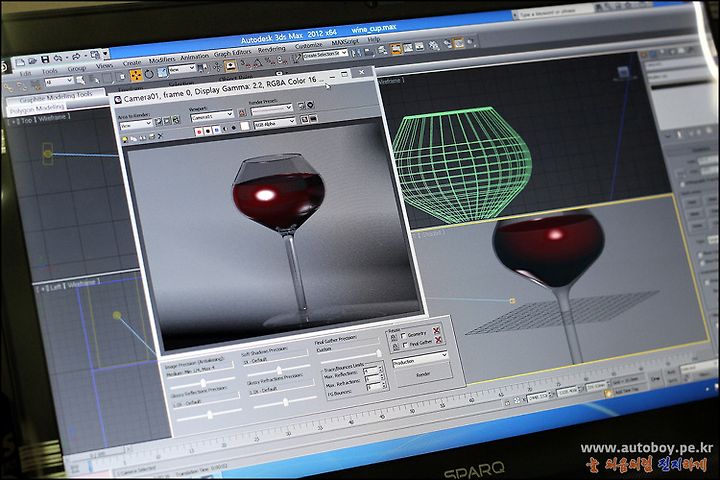Toggle the lock icon beside the Geometry checkbox

coord(394,337)
